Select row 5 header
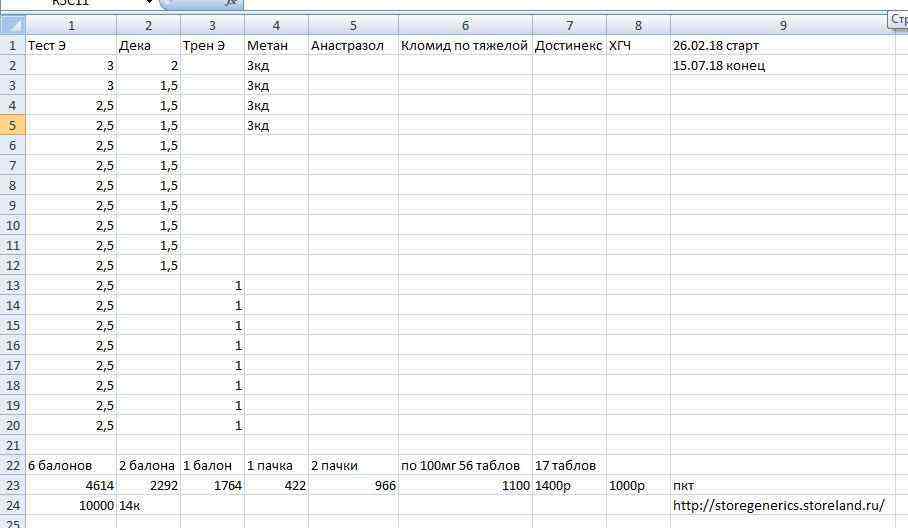Screen dimensions: 908x528 12,125
